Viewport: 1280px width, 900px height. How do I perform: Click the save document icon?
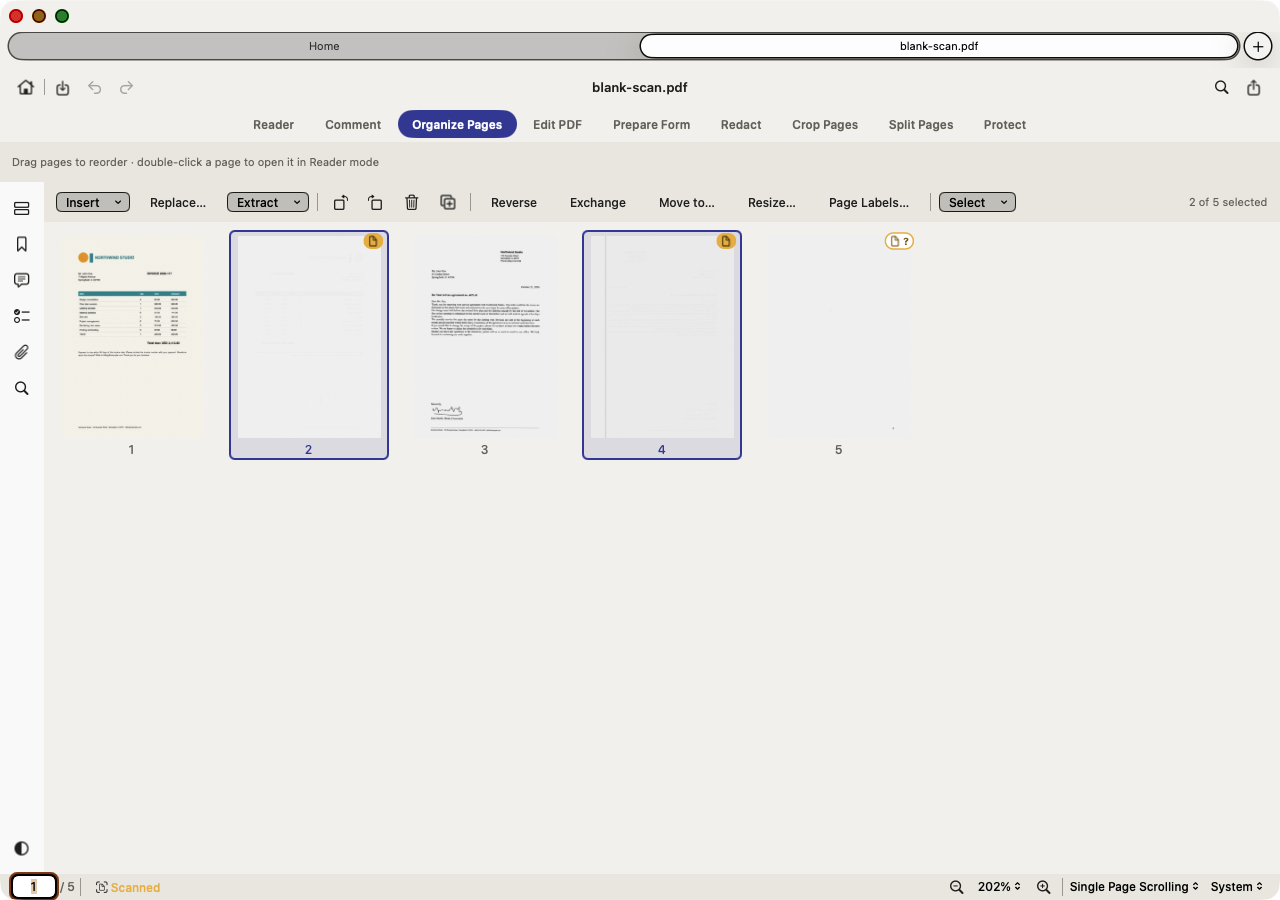62,88
